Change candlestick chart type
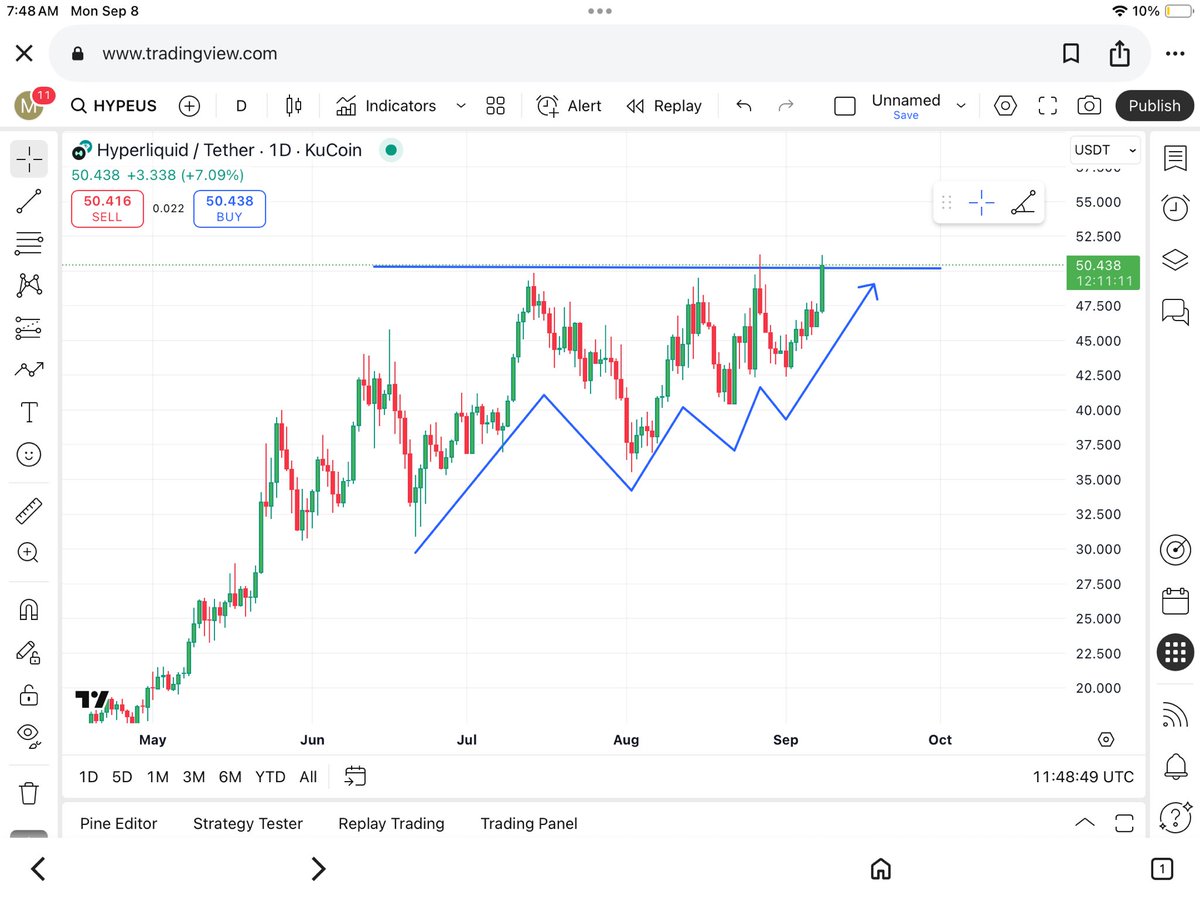This screenshot has width=1200, height=900. click(x=293, y=106)
